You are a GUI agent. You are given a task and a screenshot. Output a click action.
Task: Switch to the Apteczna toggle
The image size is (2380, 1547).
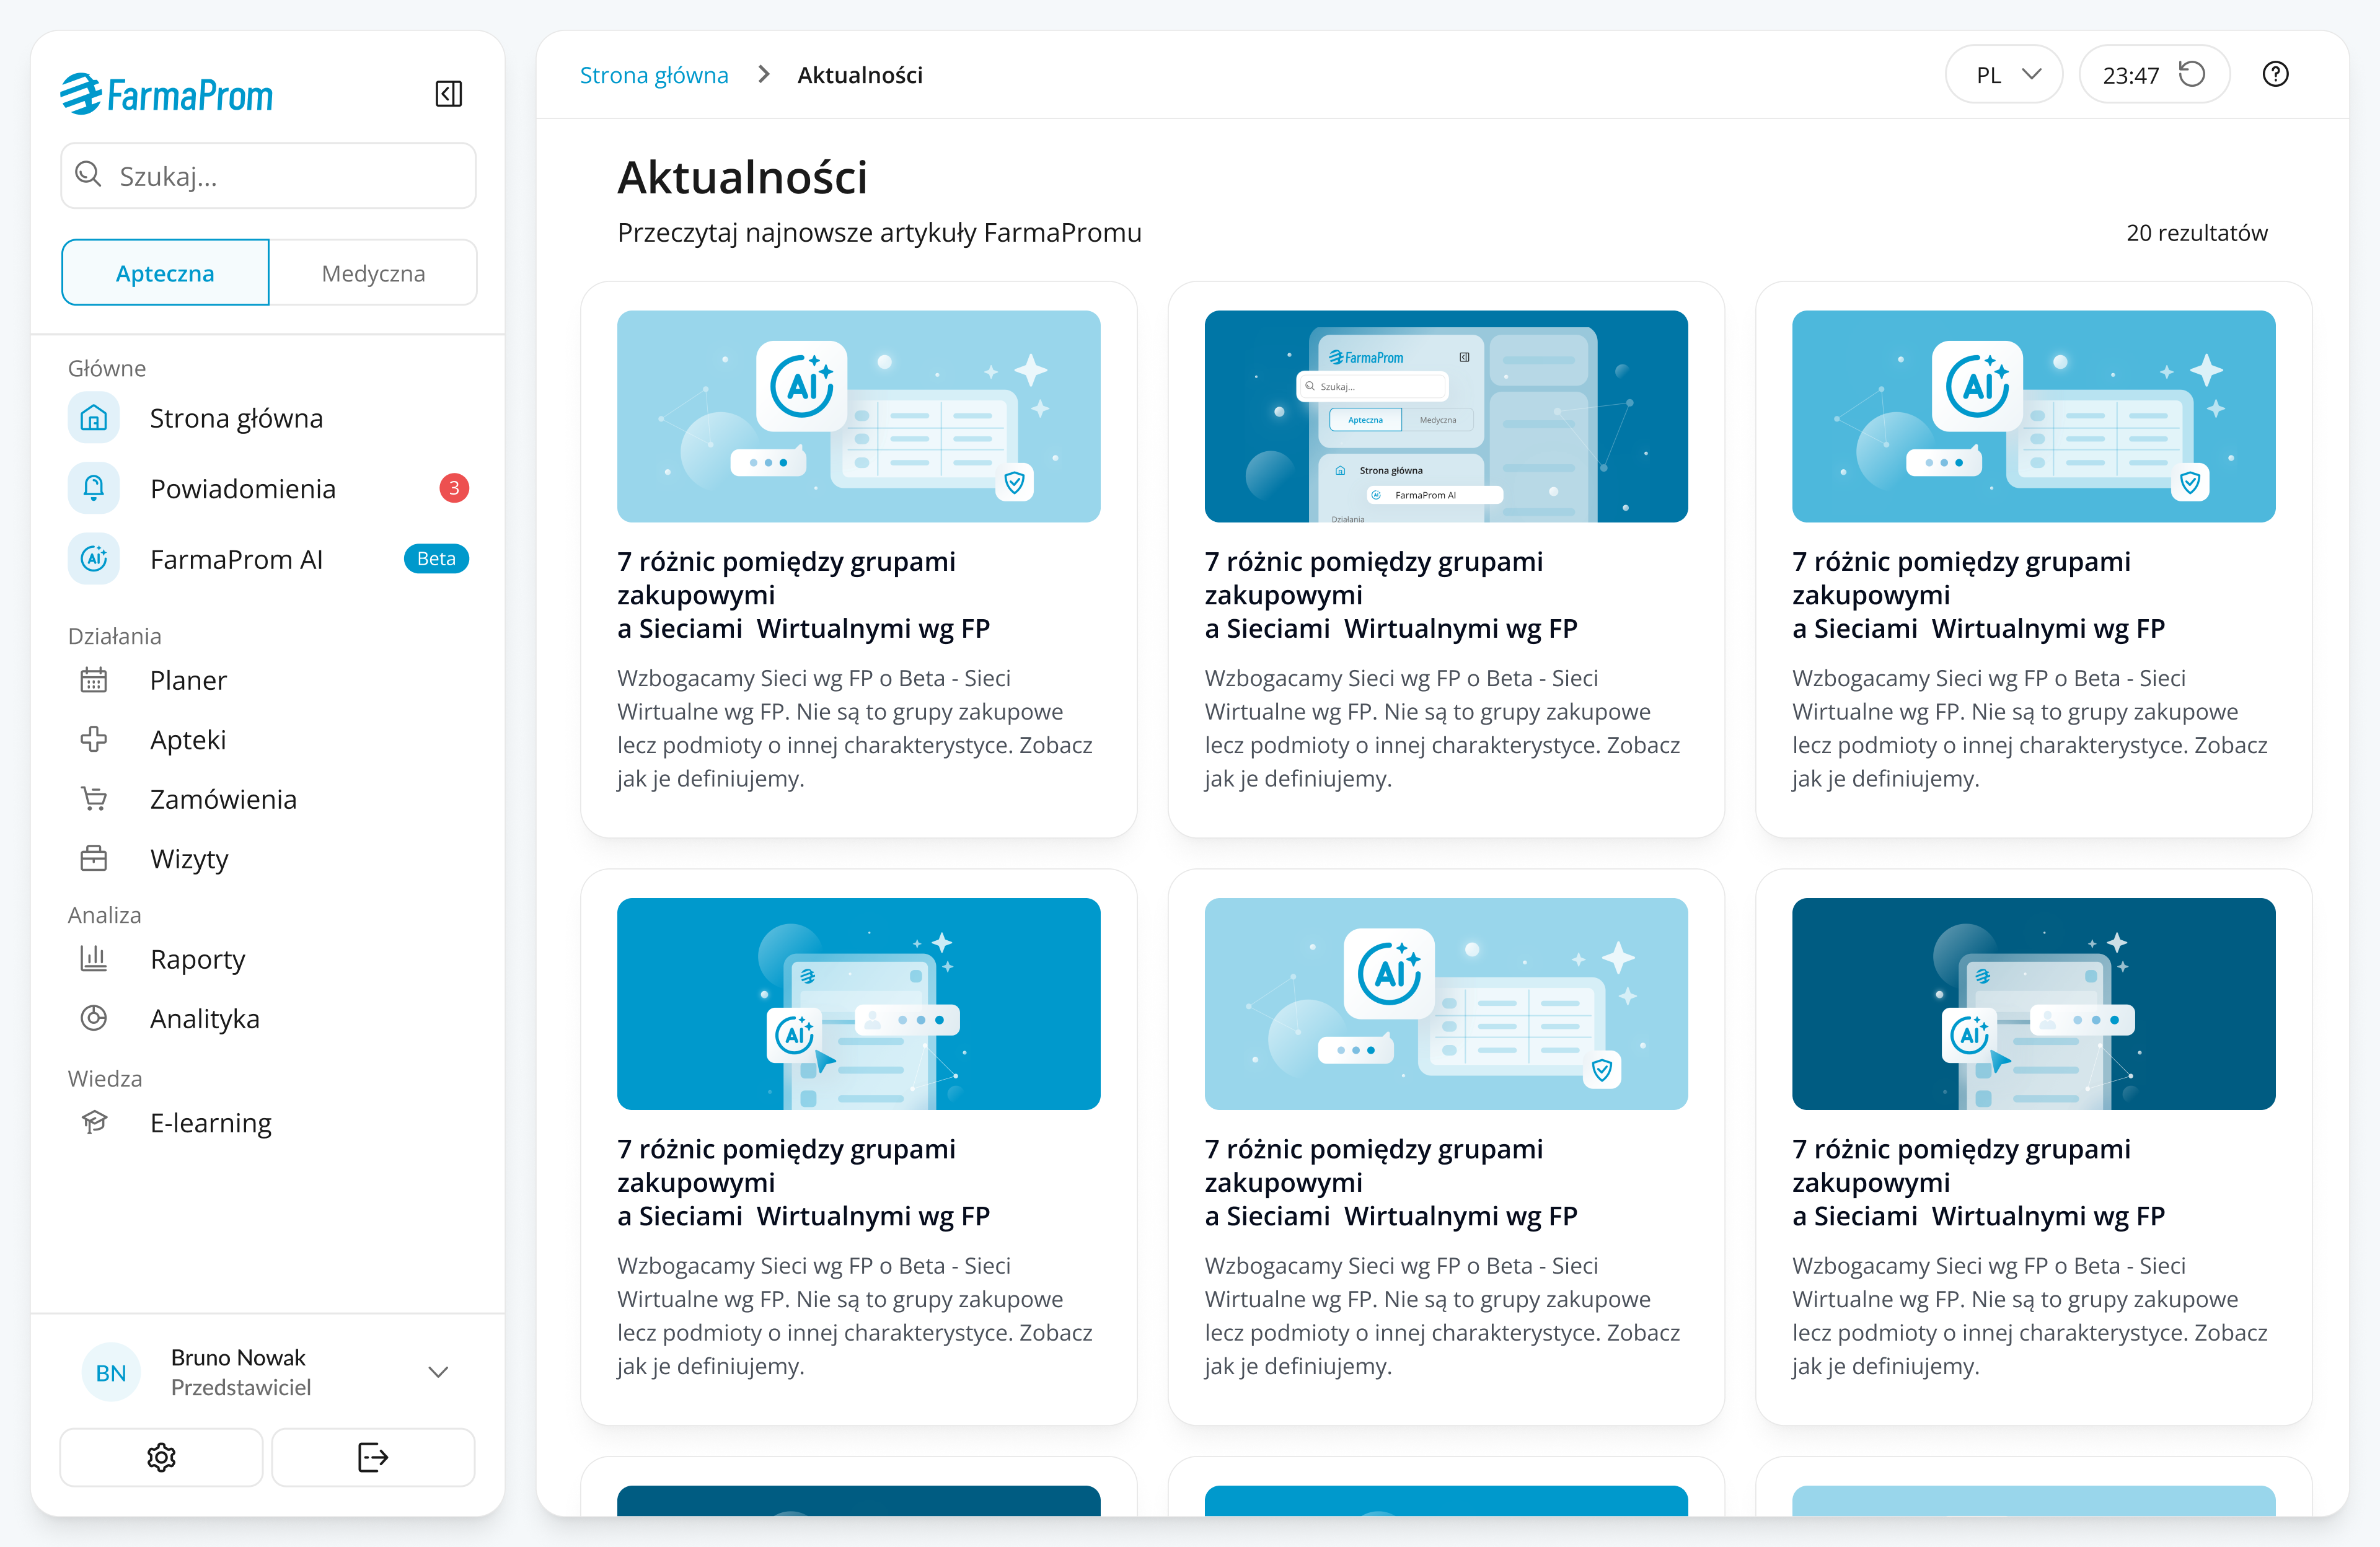(x=165, y=273)
